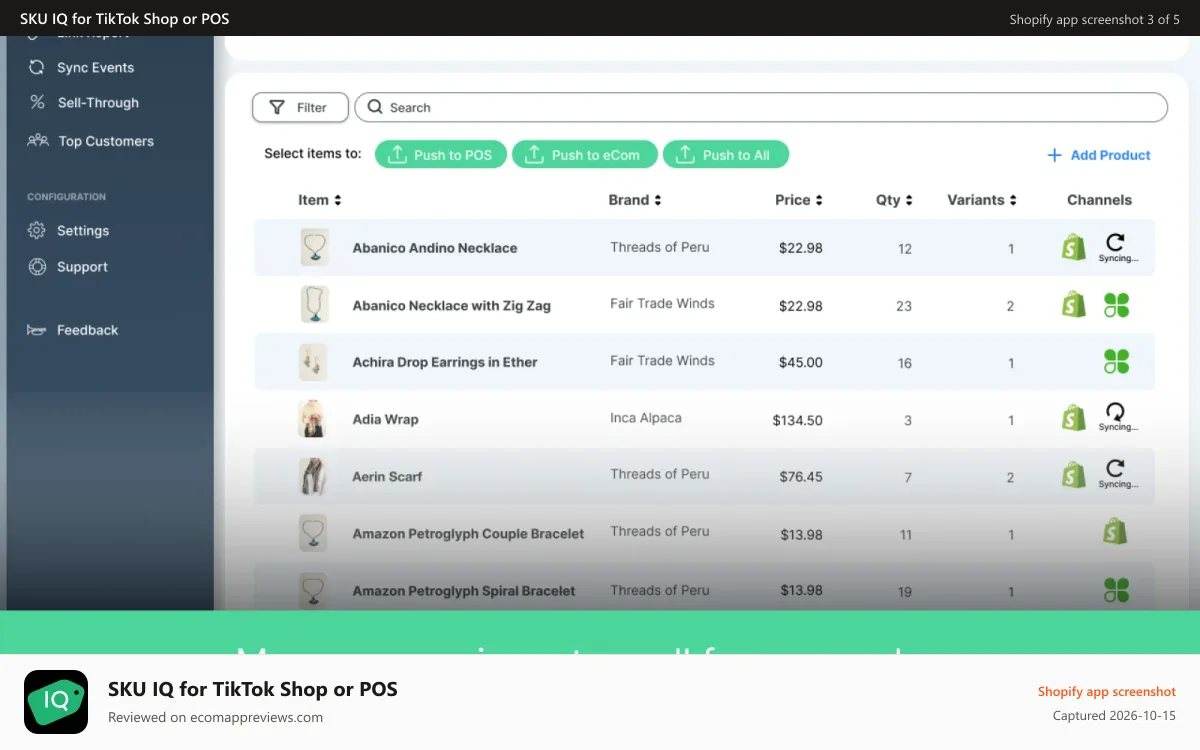Open the Filter button
Image resolution: width=1200 pixels, height=750 pixels.
coord(300,107)
